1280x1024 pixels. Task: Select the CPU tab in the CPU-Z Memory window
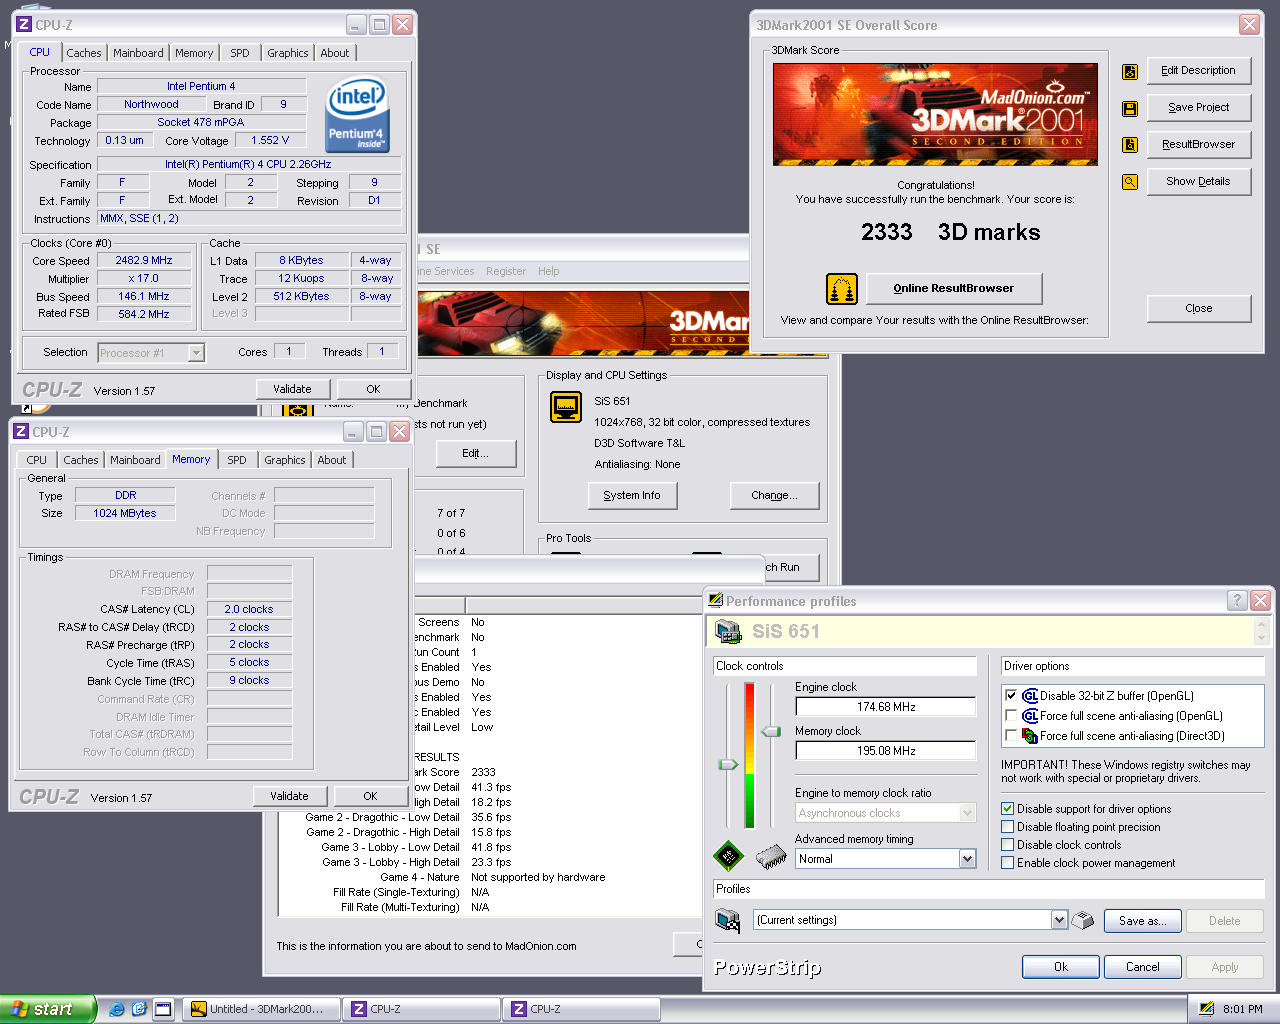[36, 460]
